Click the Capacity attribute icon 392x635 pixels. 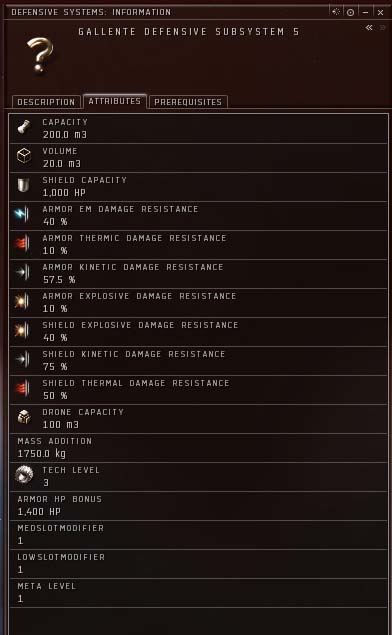pos(24,128)
